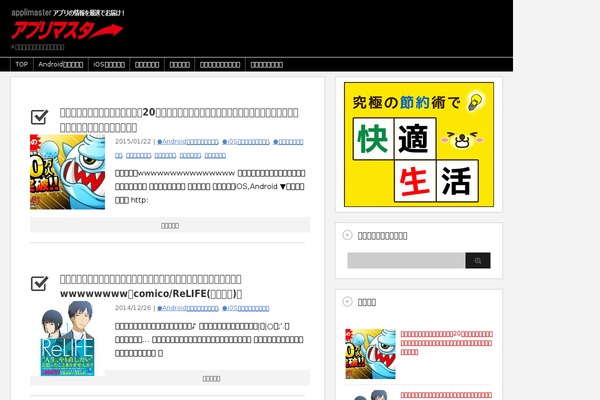Click the magnifier search button

tap(478, 261)
